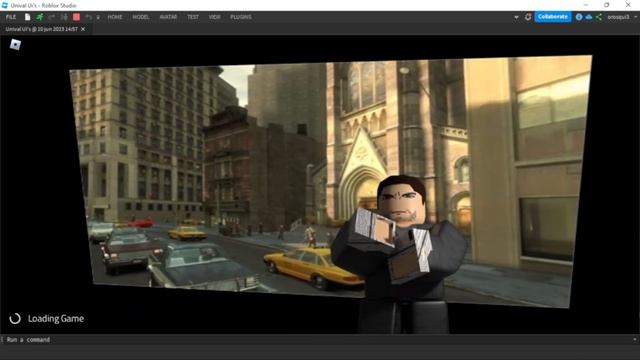Click the Roblox Studio app icon in title bar
This screenshot has height=360, width=640.
pyautogui.click(x=5, y=5)
